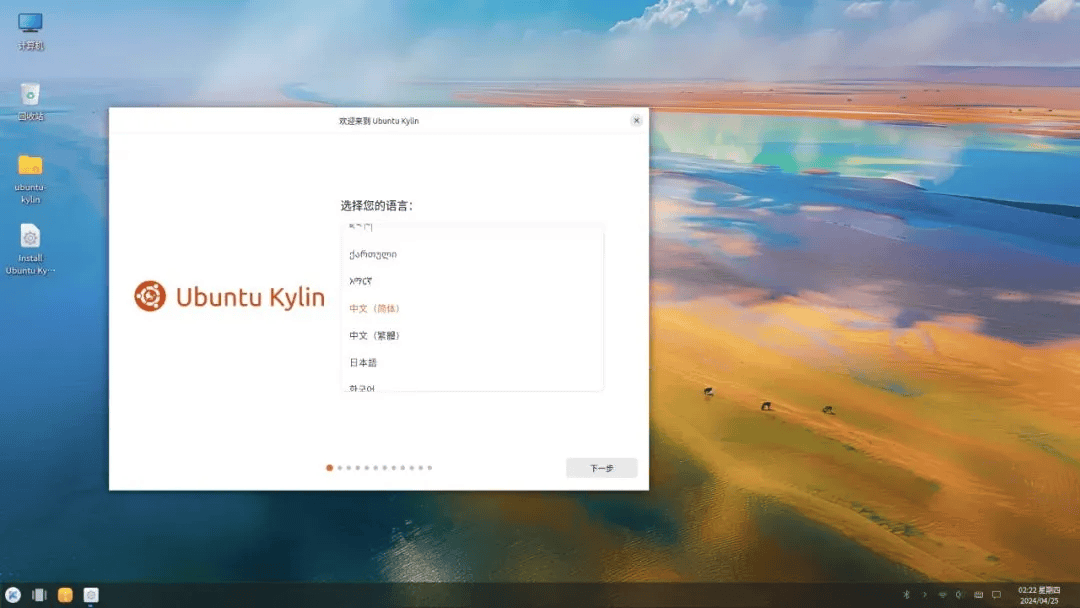Image resolution: width=1080 pixels, height=608 pixels.
Task: Open the volume control in the tray
Action: [959, 595]
